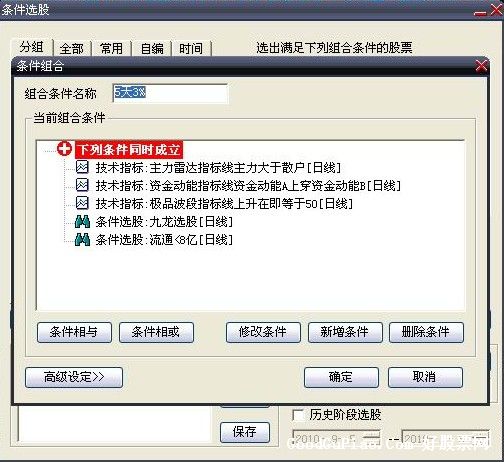Click the 条件相与 button
Screen dimensions: 504x462
click(74, 332)
